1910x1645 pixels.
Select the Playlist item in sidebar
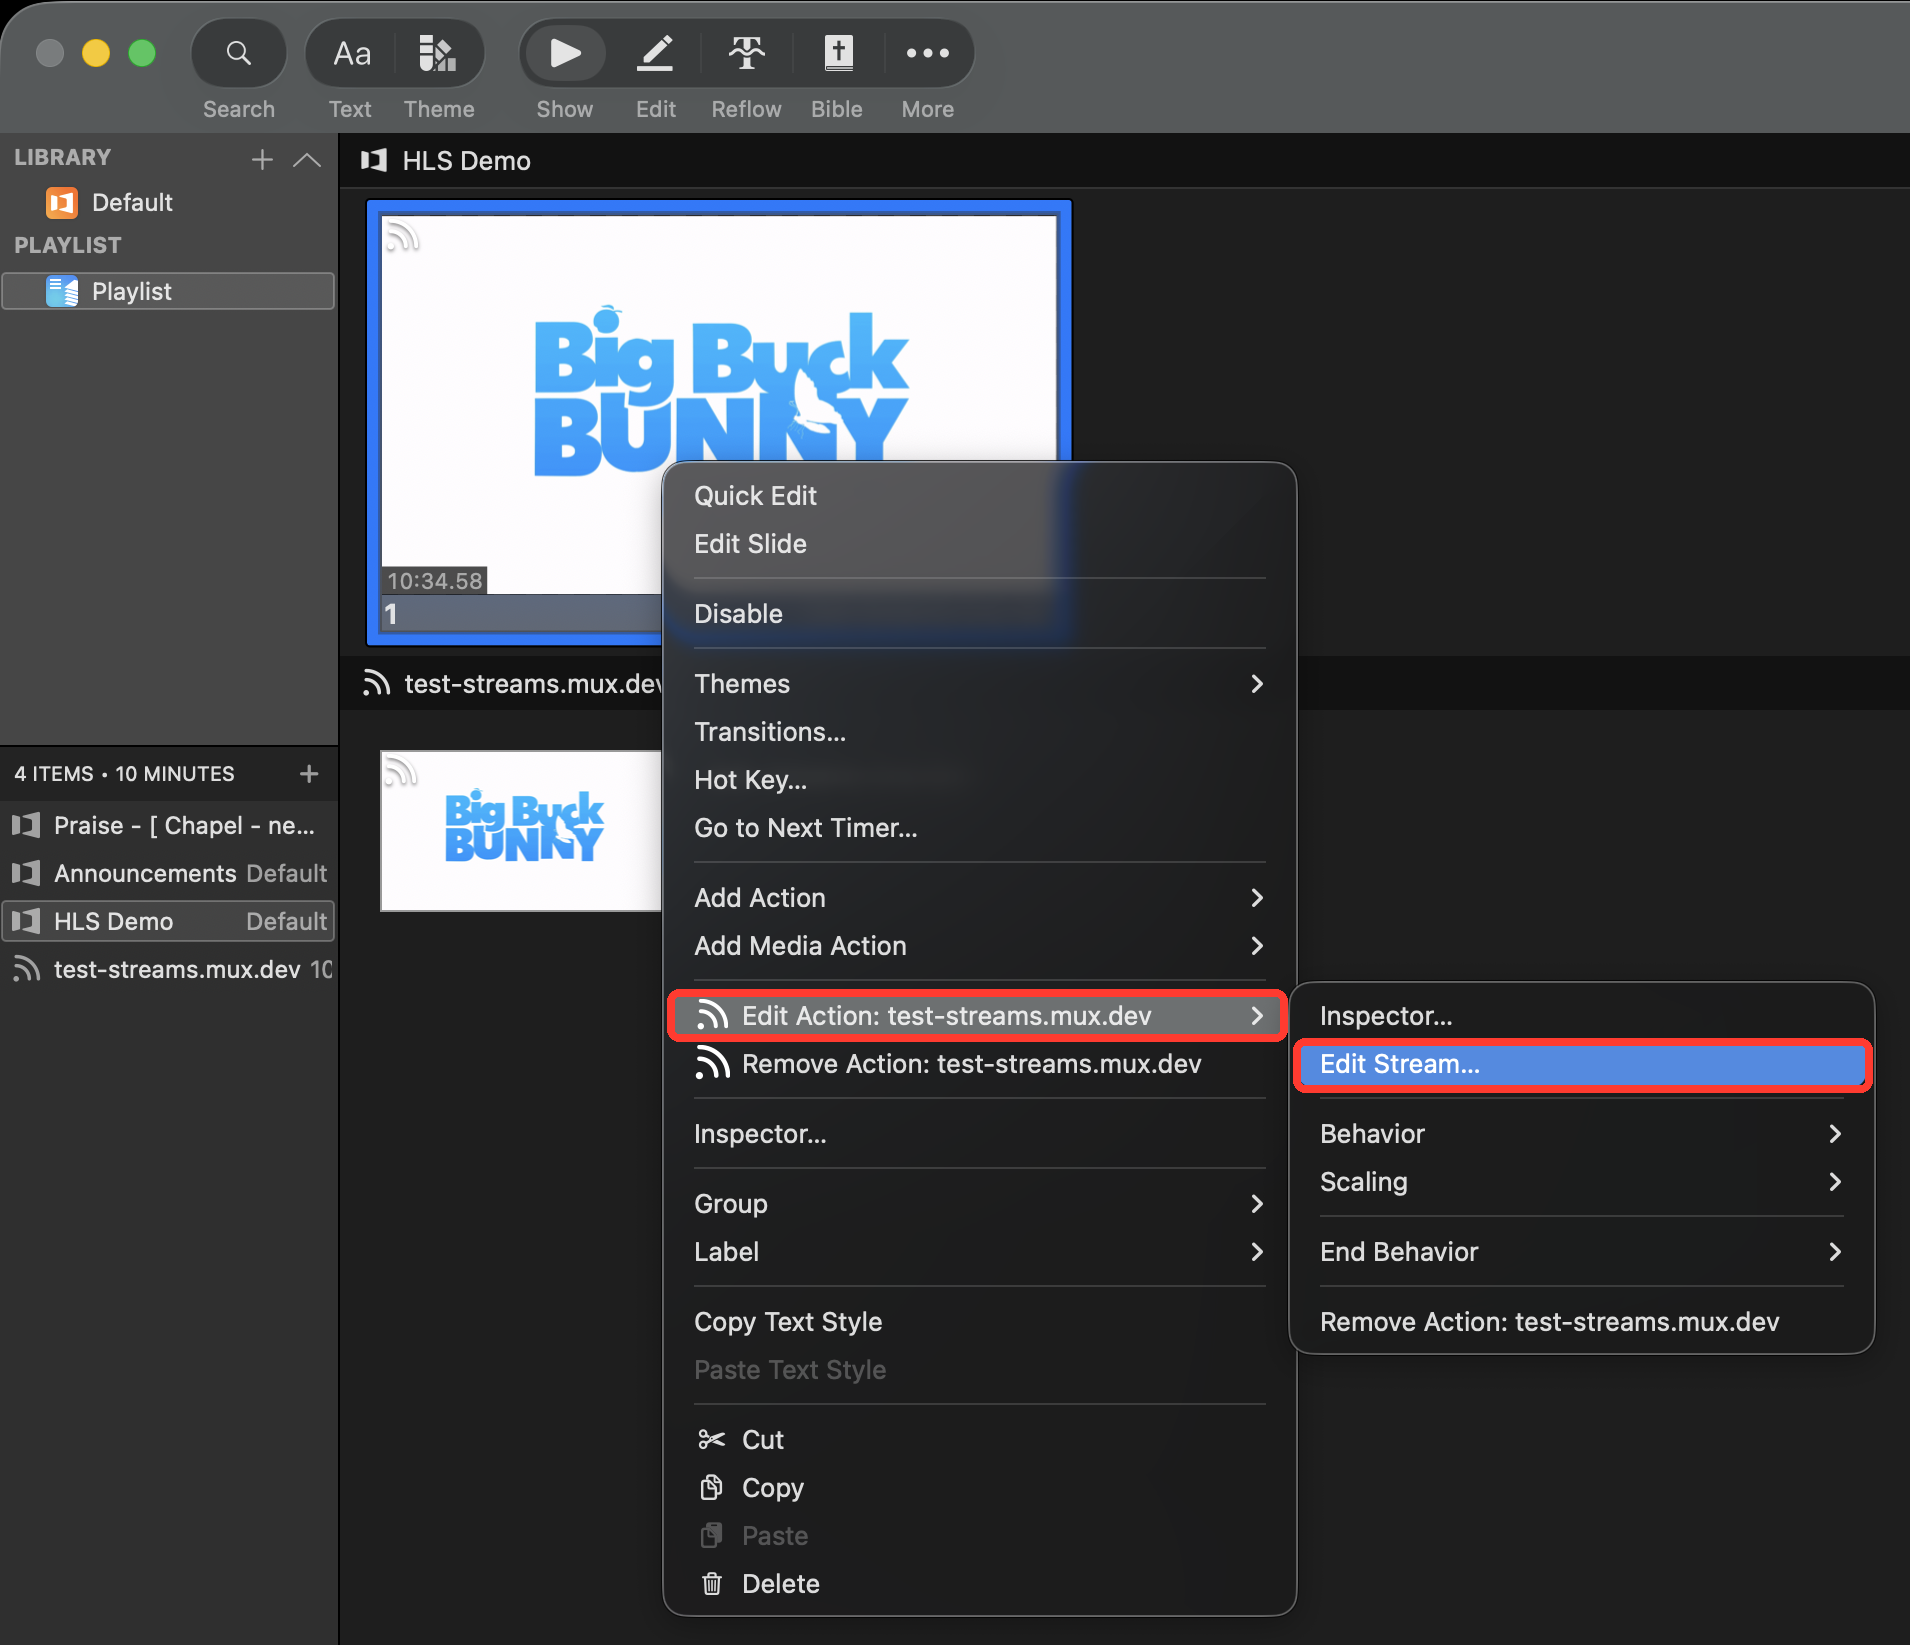point(168,291)
